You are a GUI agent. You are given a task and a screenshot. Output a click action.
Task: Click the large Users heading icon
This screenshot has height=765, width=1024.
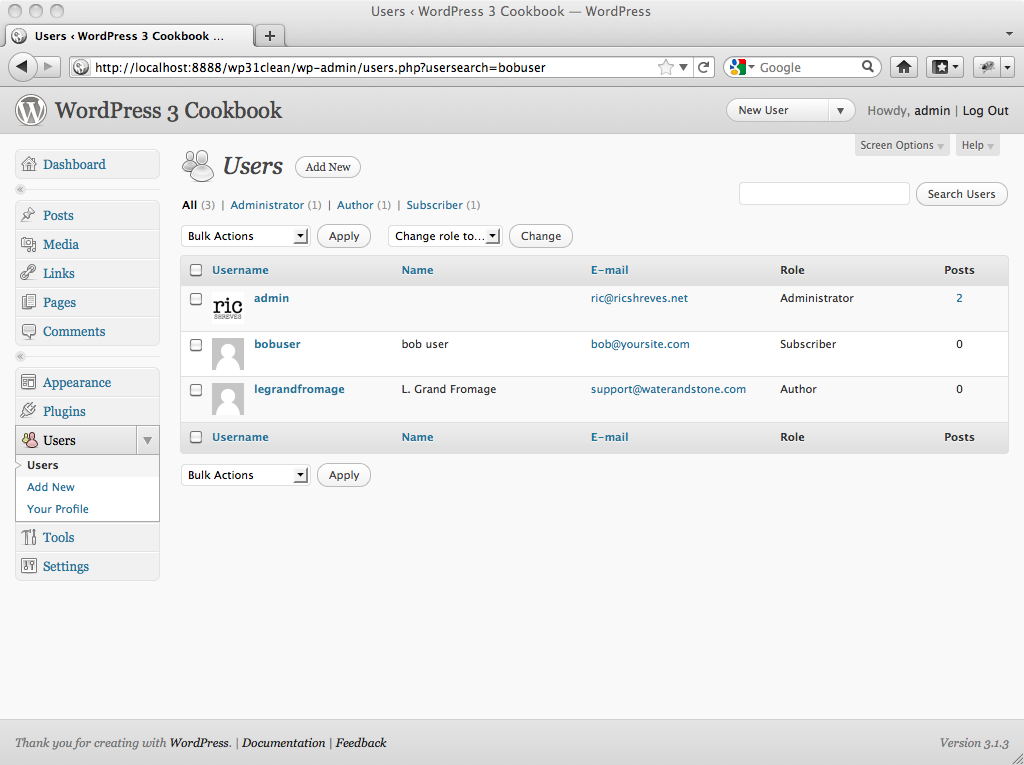tap(198, 165)
